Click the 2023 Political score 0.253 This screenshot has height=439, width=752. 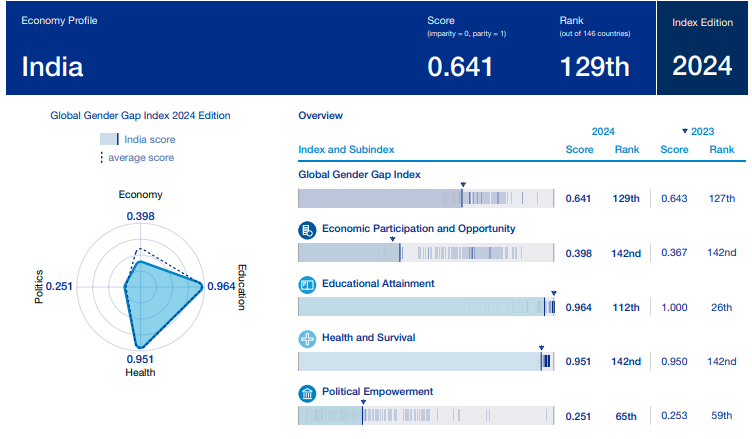(x=674, y=415)
